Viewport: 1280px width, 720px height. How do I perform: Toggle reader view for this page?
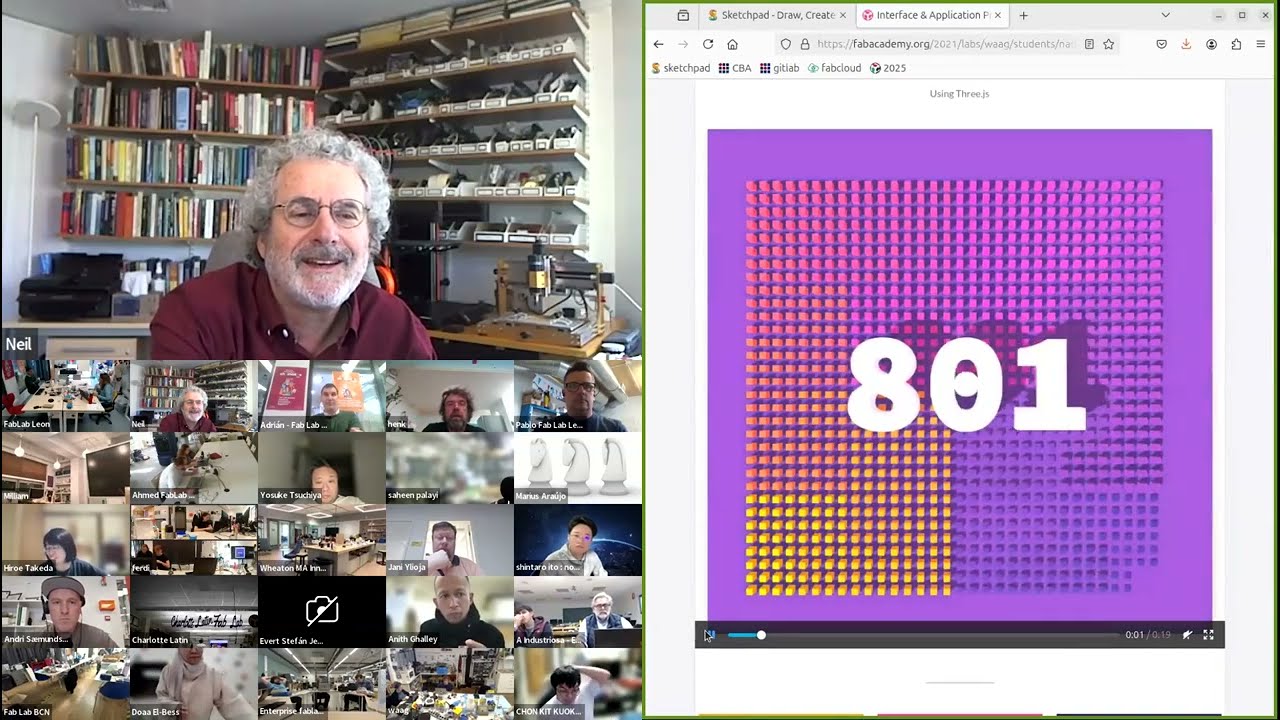(1089, 44)
